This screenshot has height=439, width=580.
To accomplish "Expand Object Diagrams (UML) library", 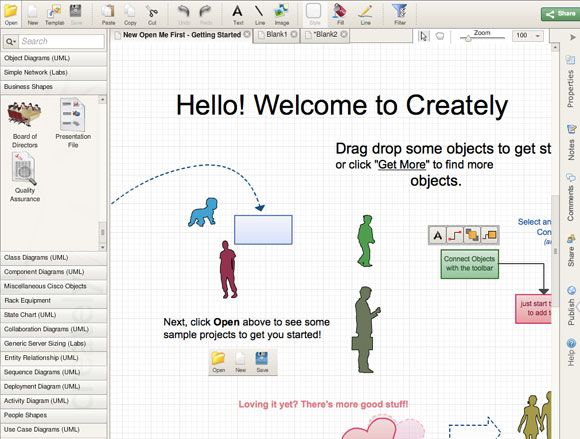I will pos(54,58).
